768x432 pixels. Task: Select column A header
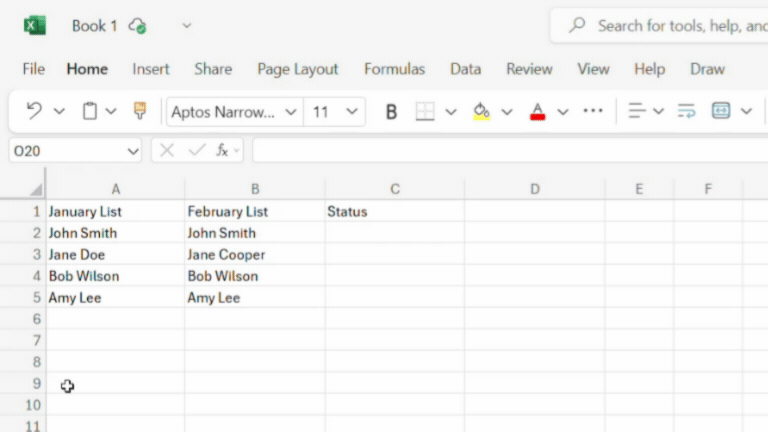point(116,189)
